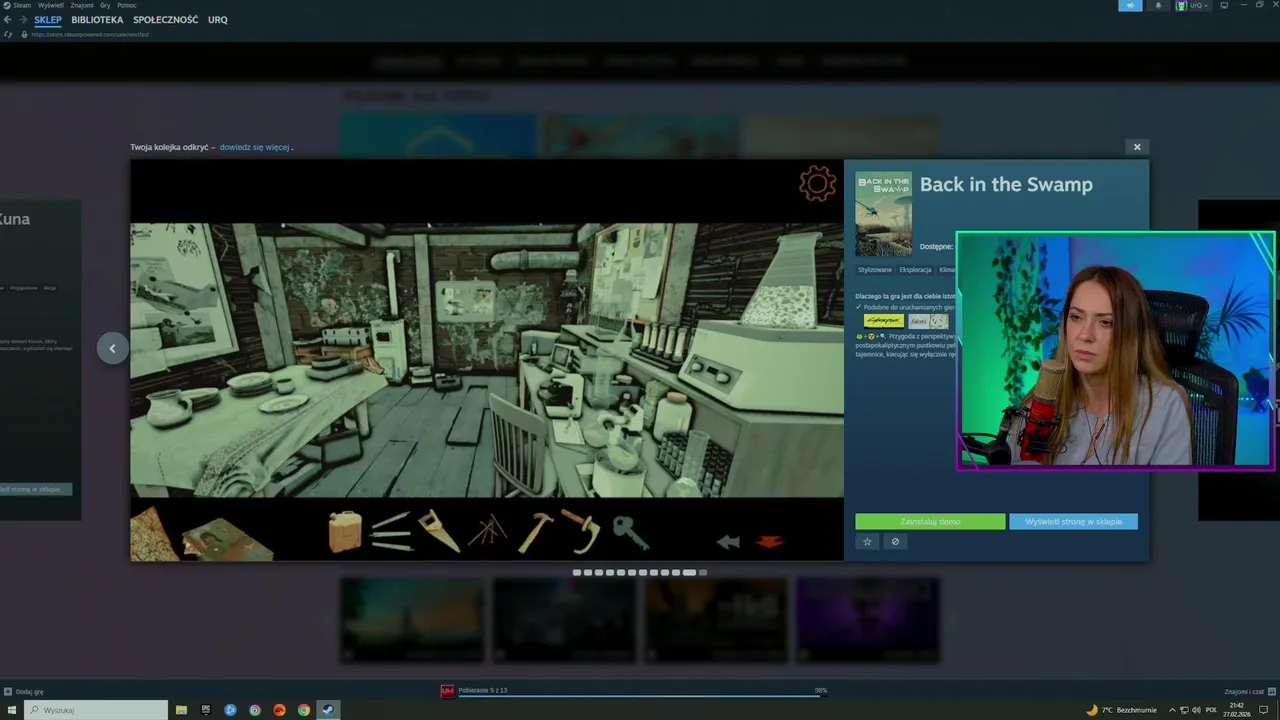Open the Znajomi menu

82,5
